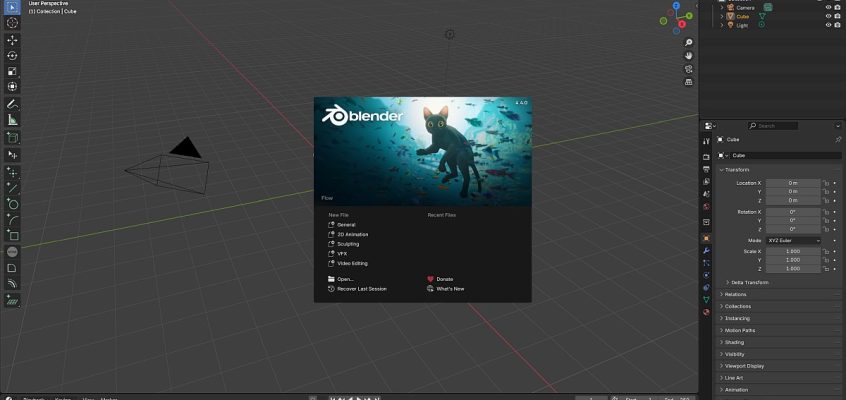Click the zoom magnifier viewport icon
The width and height of the screenshot is (846, 400).
tap(688, 43)
